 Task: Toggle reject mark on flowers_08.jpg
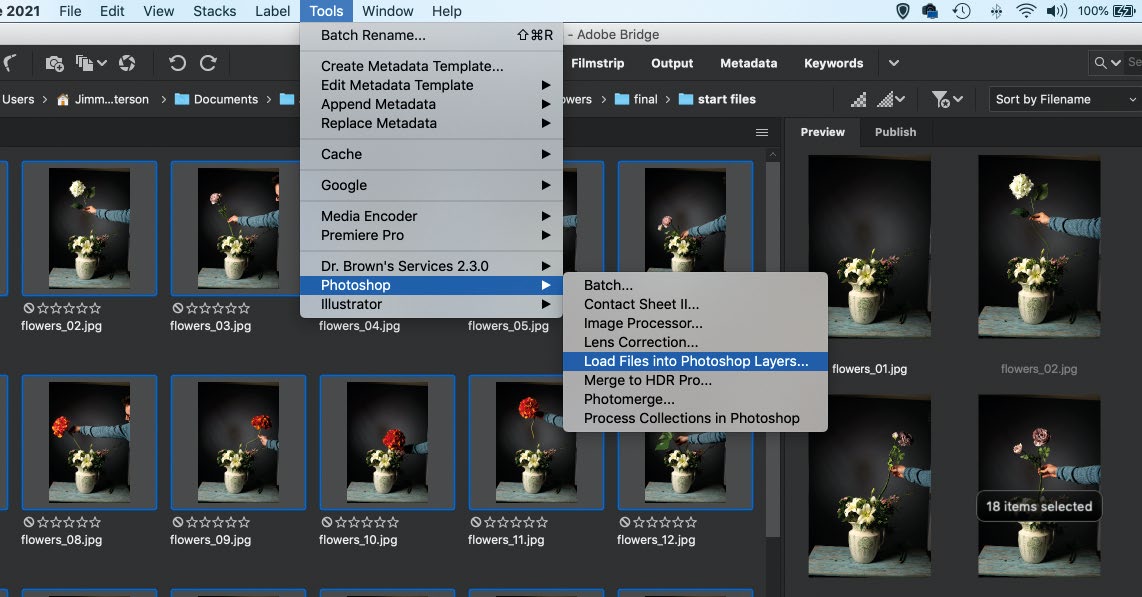pos(28,522)
